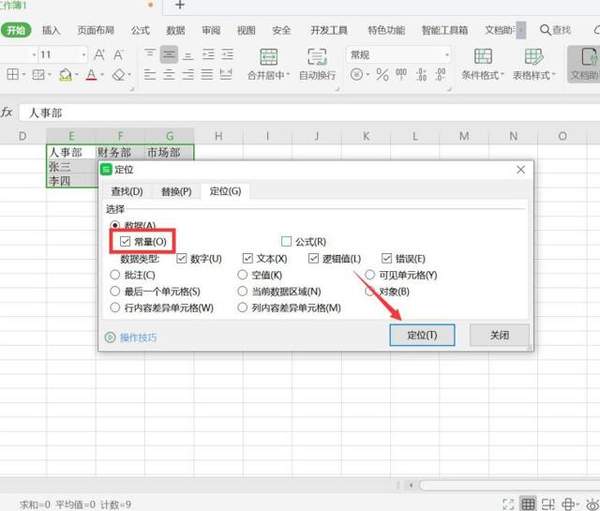Select the 空值(K) radio option
This screenshot has width=600, height=511.
click(242, 275)
